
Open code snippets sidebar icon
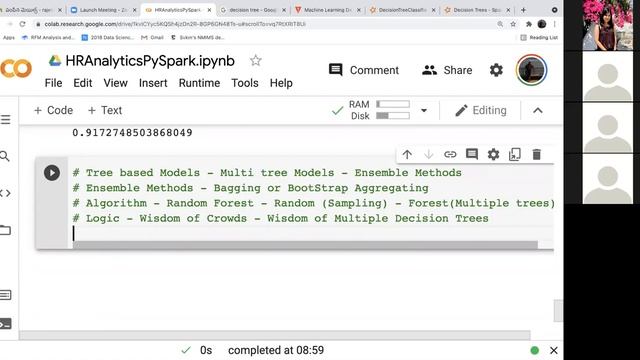[5, 193]
